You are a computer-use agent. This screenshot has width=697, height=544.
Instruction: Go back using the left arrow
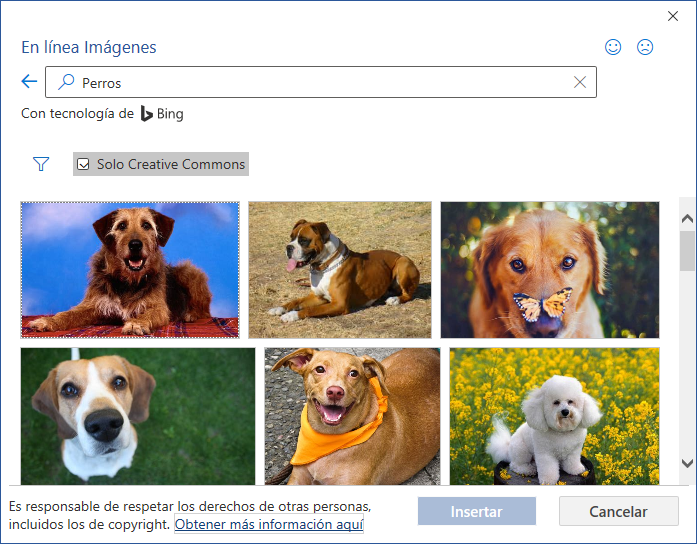click(29, 82)
